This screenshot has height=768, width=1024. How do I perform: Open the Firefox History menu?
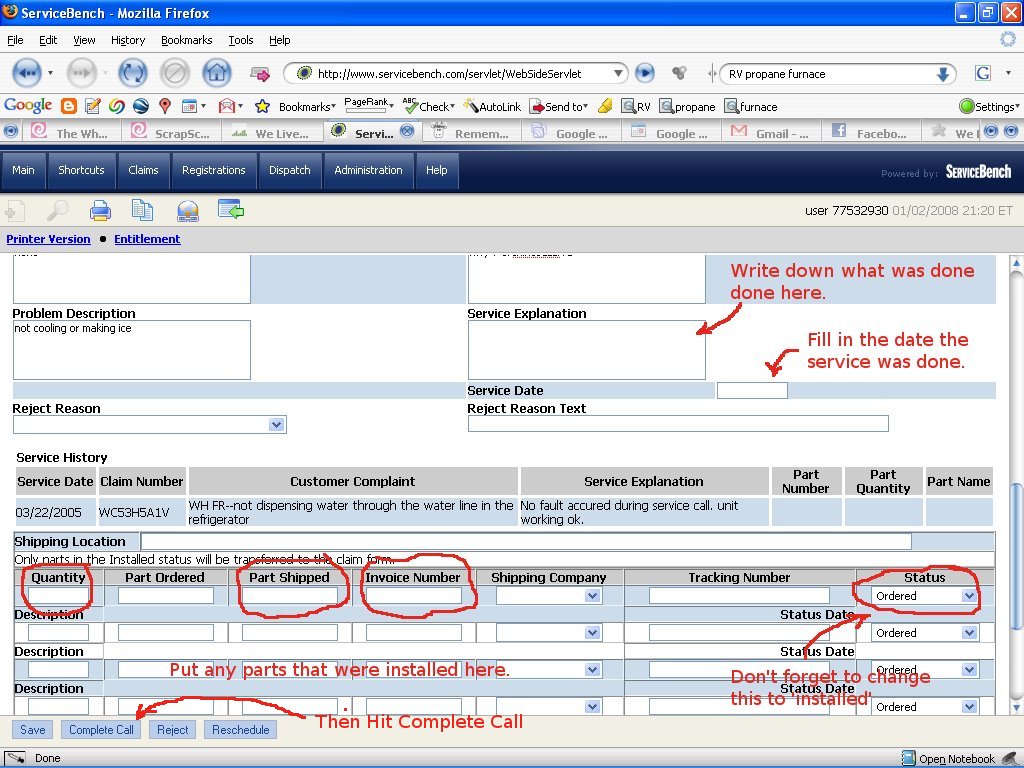click(x=128, y=40)
